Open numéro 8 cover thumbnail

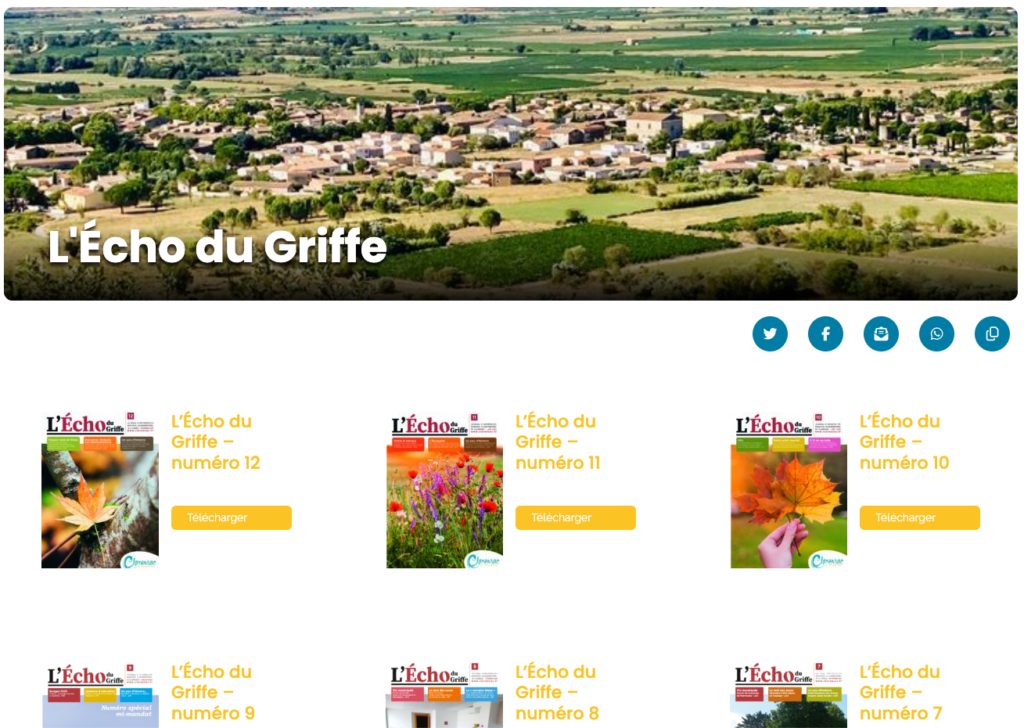tap(445, 695)
